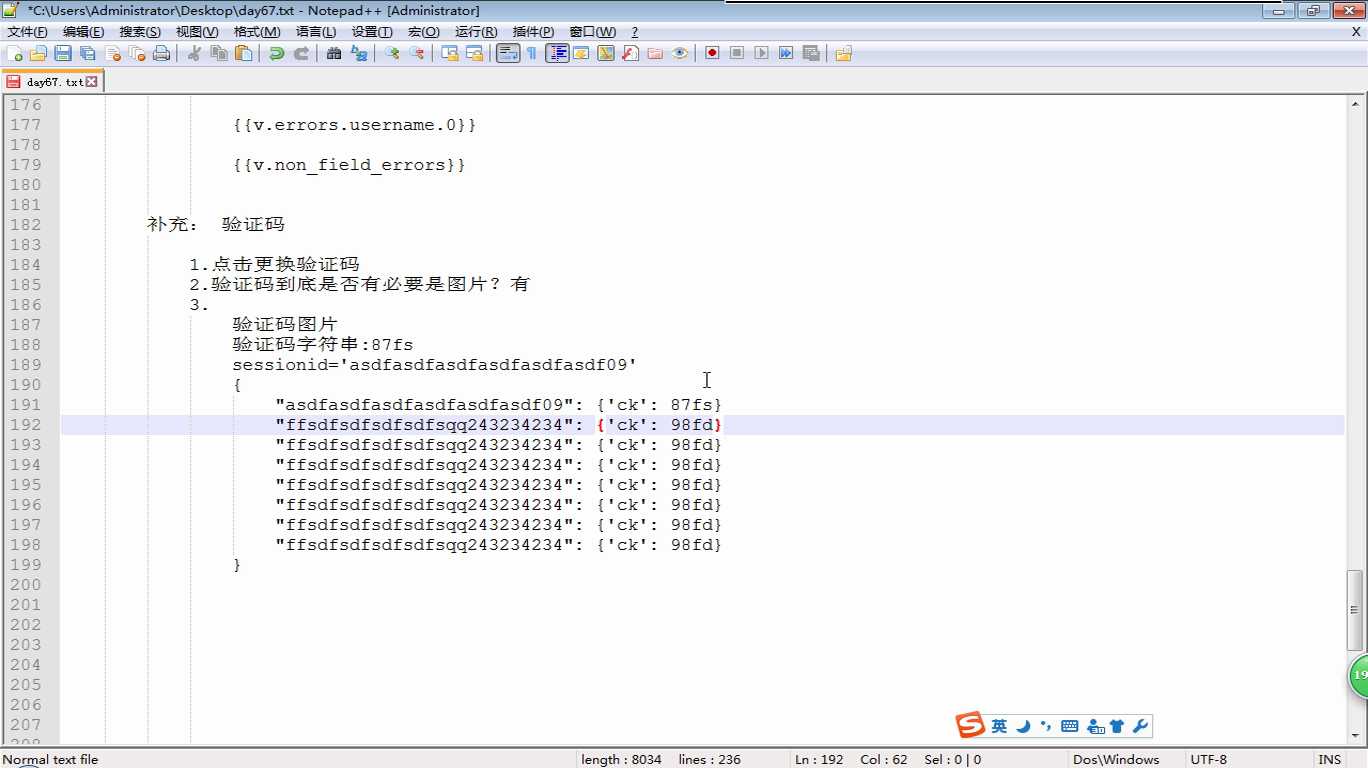1368x768 pixels.
Task: Expand the 设置(T) menu
Action: 372,32
